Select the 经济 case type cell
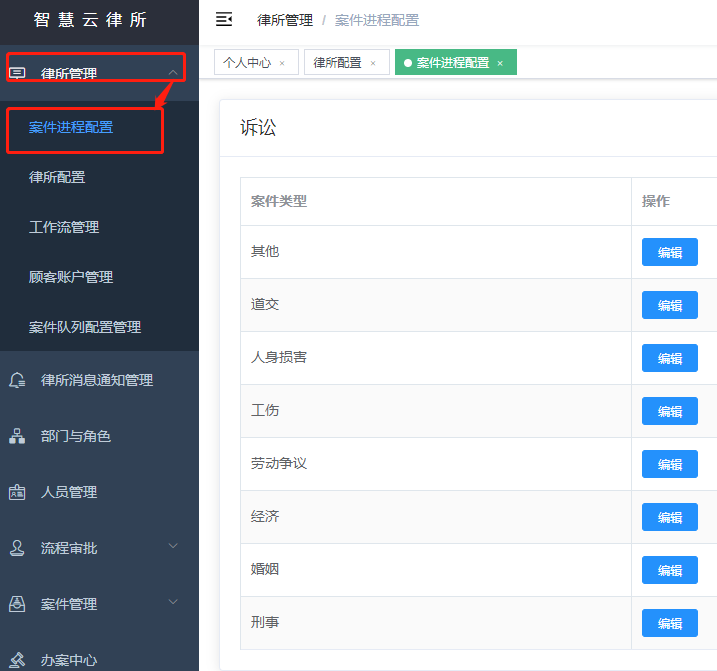 436,517
